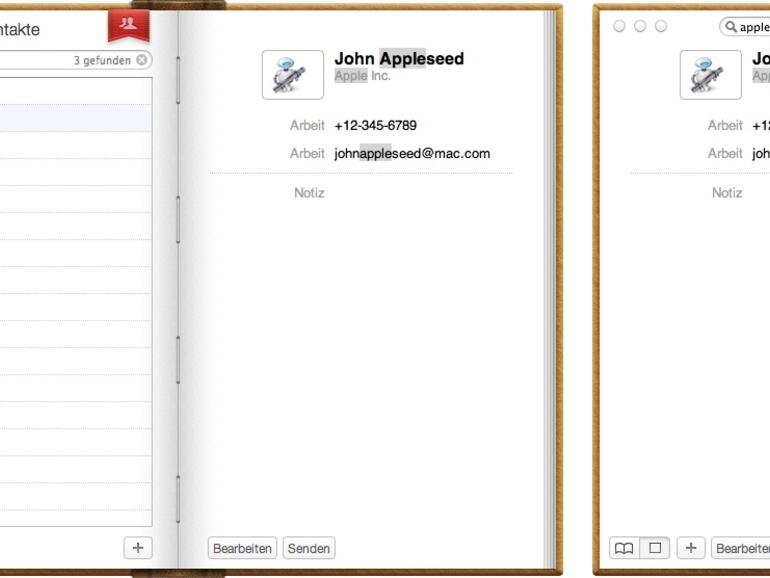770x578 pixels.
Task: Click the phone number +12-345-6789
Action: click(375, 125)
